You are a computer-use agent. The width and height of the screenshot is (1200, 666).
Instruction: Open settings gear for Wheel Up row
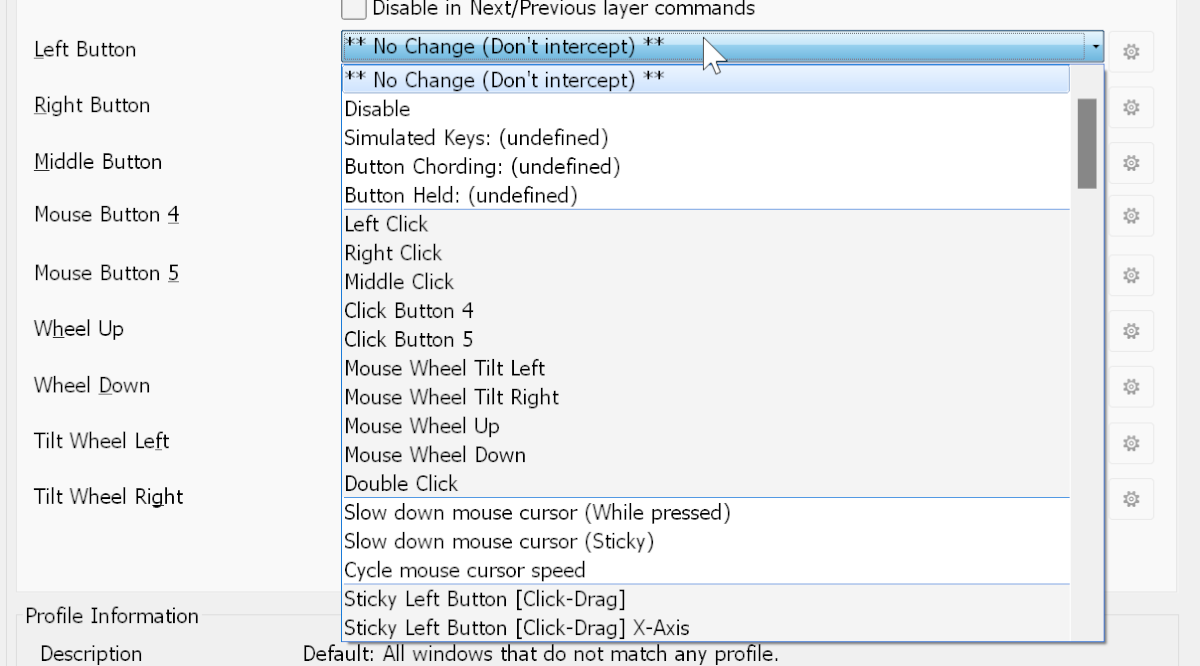tap(1131, 330)
